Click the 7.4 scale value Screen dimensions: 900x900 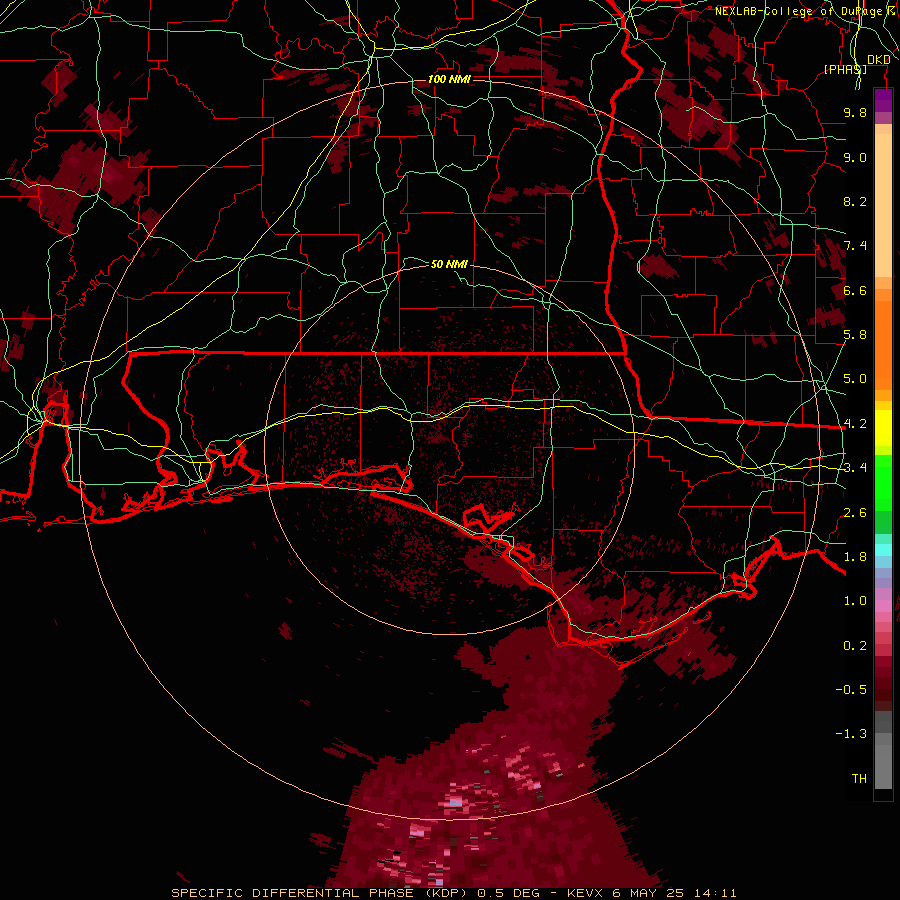pyautogui.click(x=855, y=246)
